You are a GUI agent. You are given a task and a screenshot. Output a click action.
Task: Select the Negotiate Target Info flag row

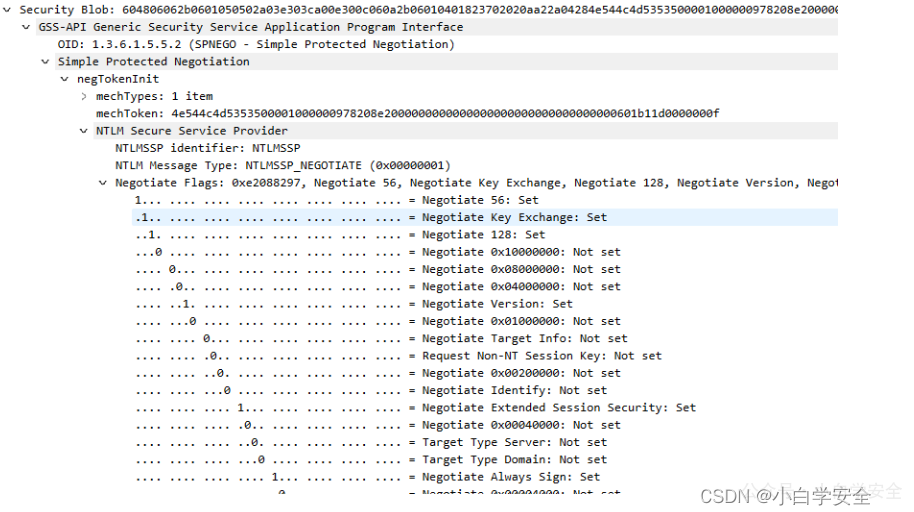click(381, 339)
